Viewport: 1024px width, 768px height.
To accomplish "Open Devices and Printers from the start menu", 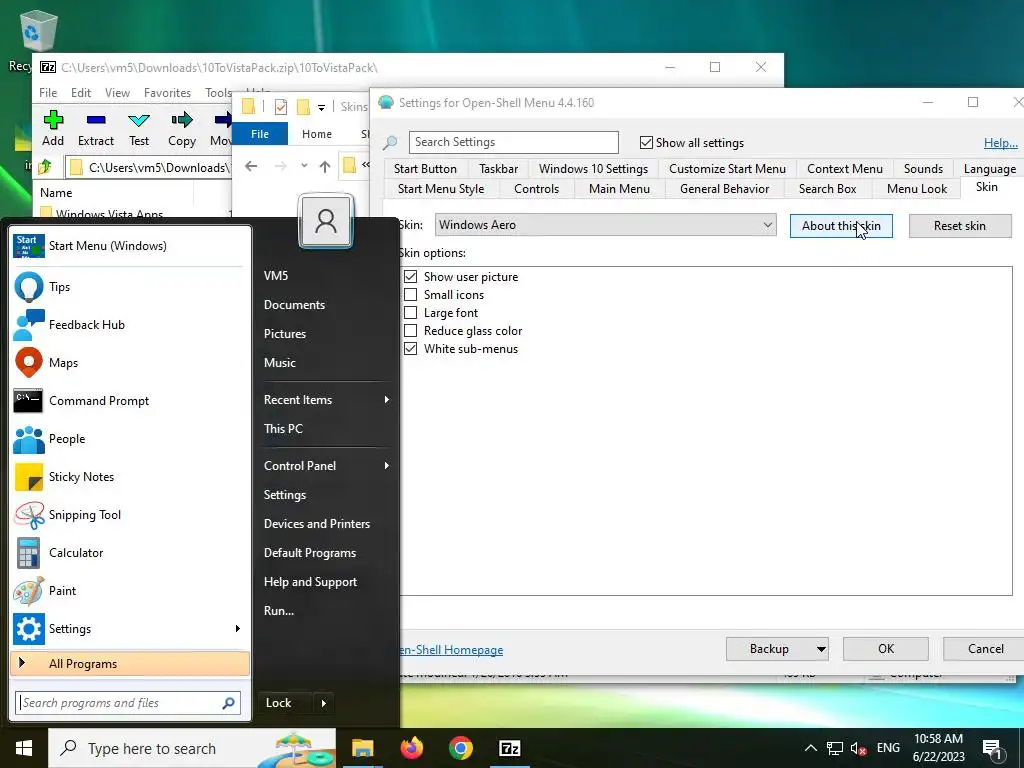I will (x=317, y=524).
